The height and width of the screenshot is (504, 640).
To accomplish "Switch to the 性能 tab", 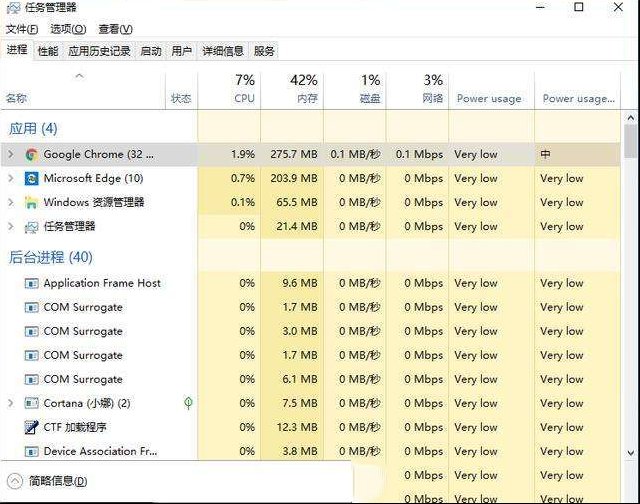I will pos(48,51).
